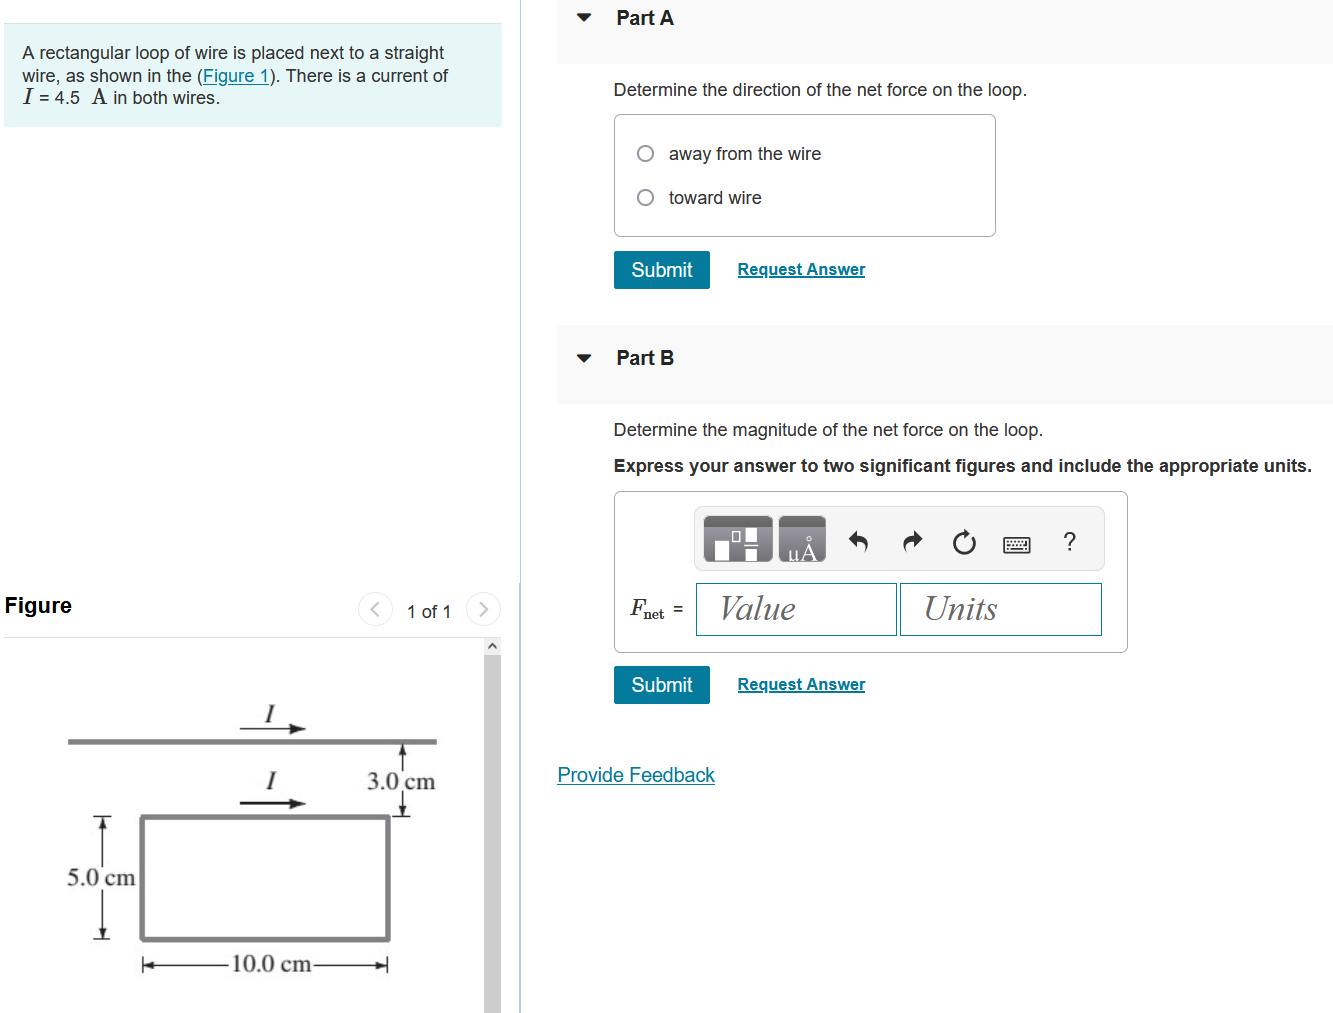The width and height of the screenshot is (1333, 1013).
Task: Submit the Part A answer
Action: pos(661,269)
